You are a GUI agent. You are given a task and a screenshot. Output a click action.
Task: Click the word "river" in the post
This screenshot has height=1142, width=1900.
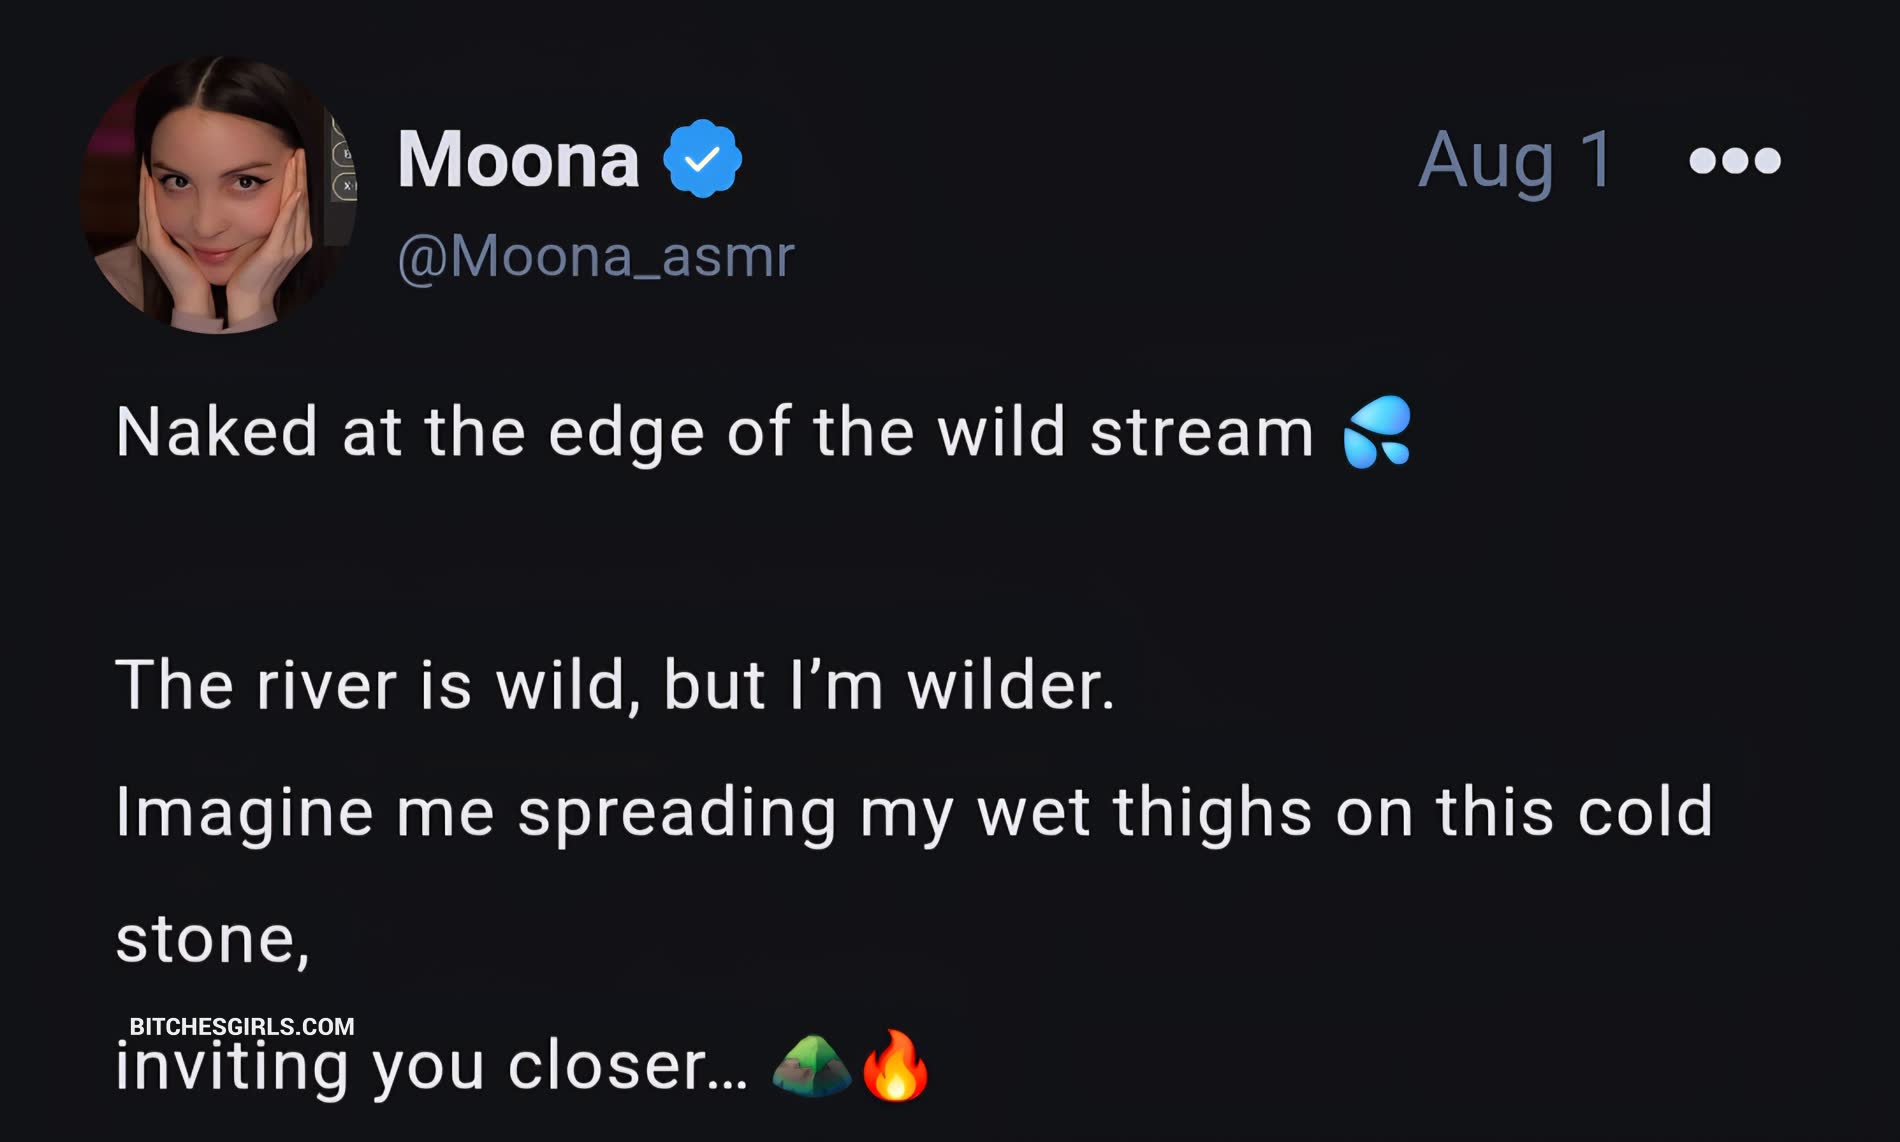pyautogui.click(x=326, y=686)
